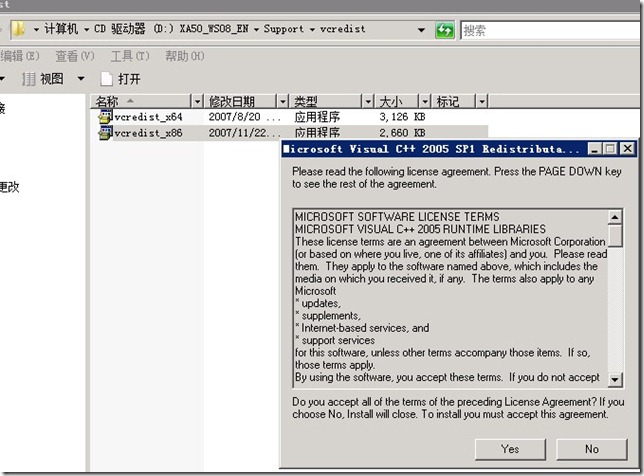Minimize the Visual C++ 2005 dialog

click(x=594, y=149)
